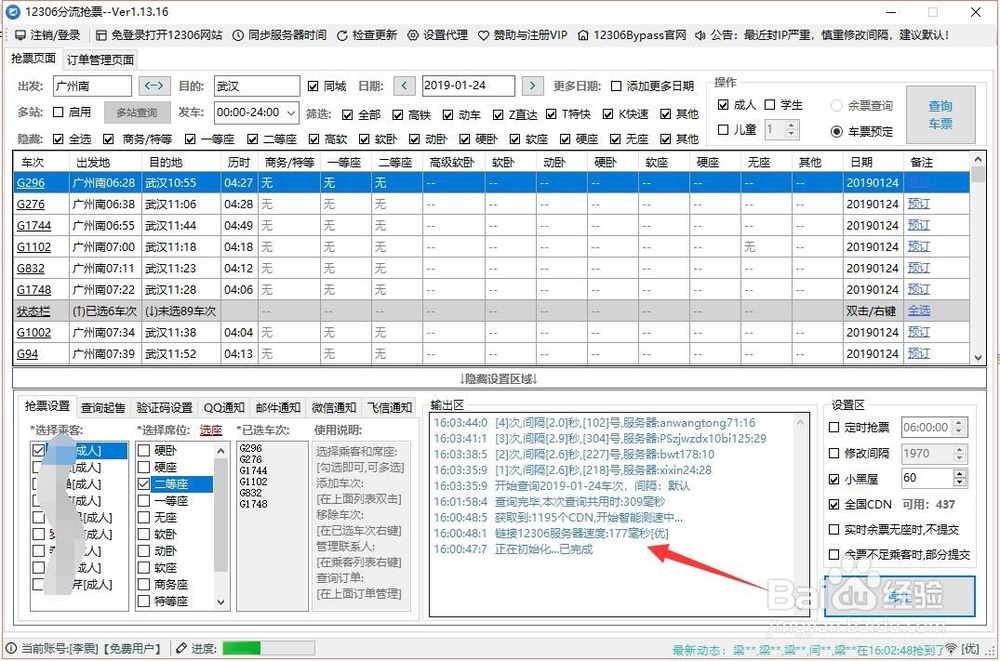This screenshot has width=1000, height=661.
Task: Click 检查更新 refresh icon
Action: [342, 35]
